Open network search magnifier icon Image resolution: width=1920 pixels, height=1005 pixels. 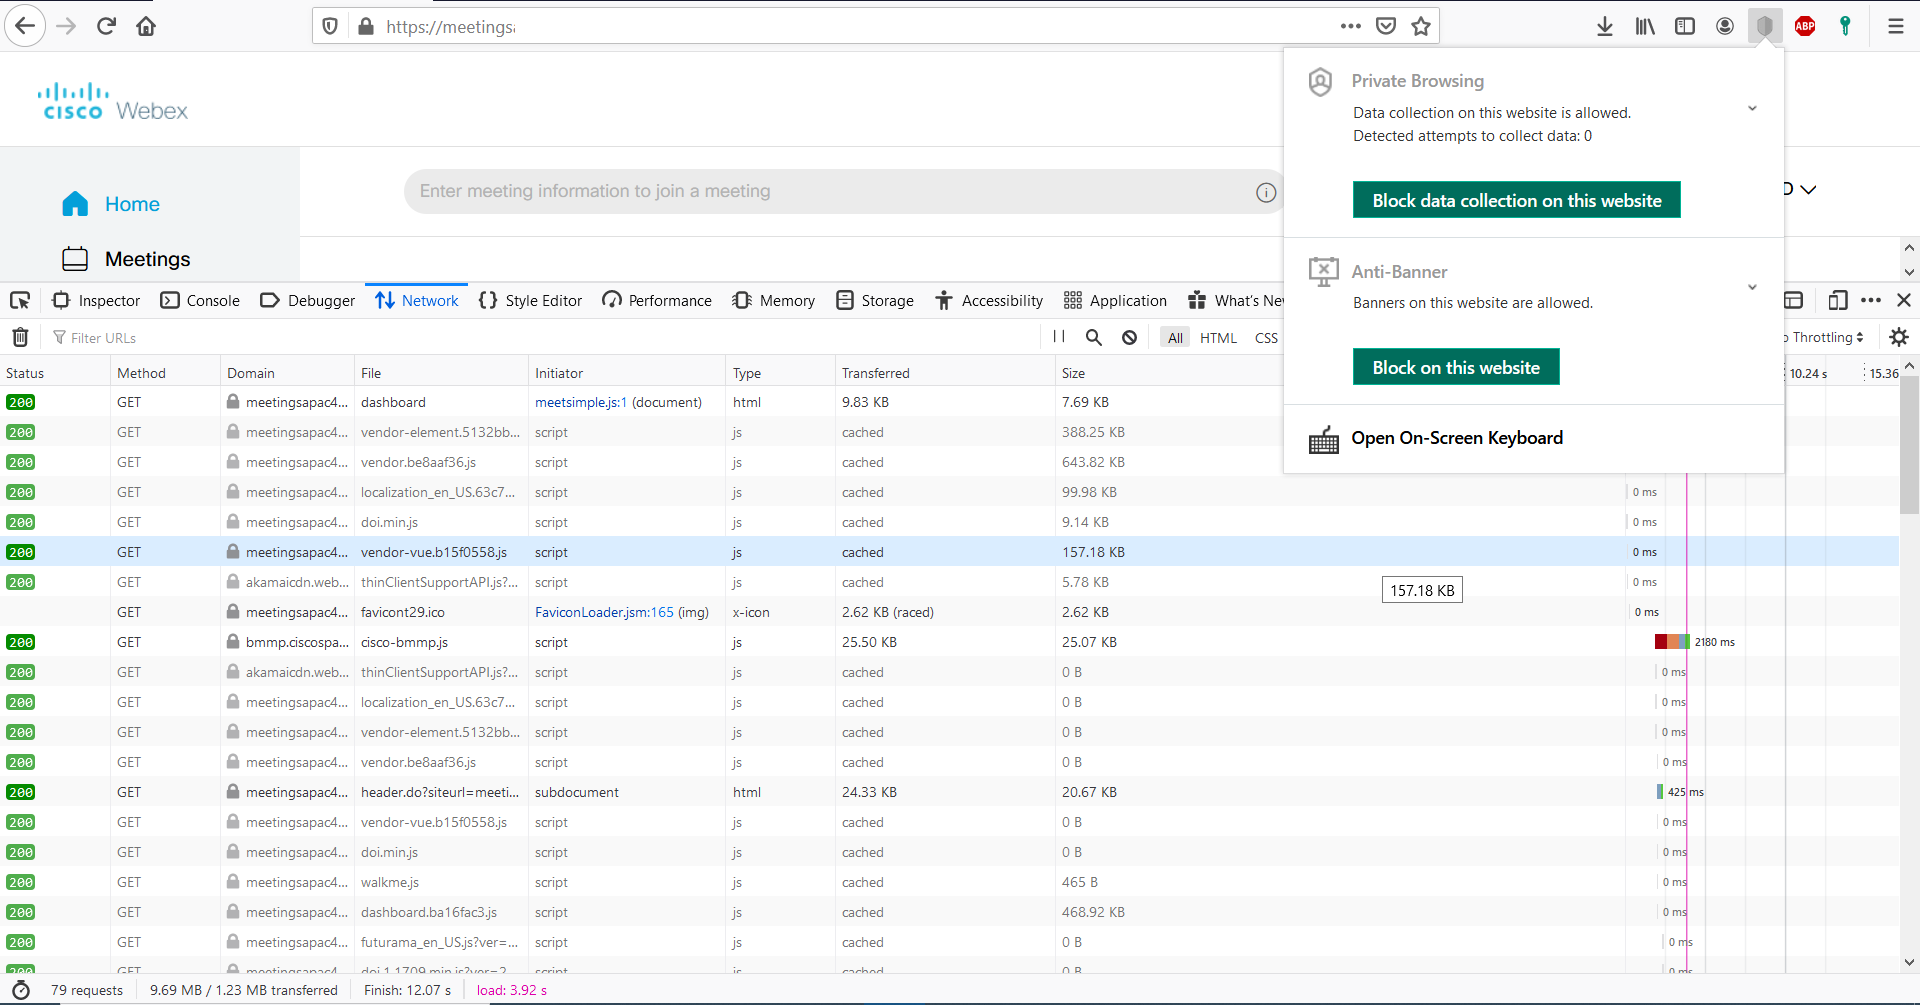point(1094,337)
